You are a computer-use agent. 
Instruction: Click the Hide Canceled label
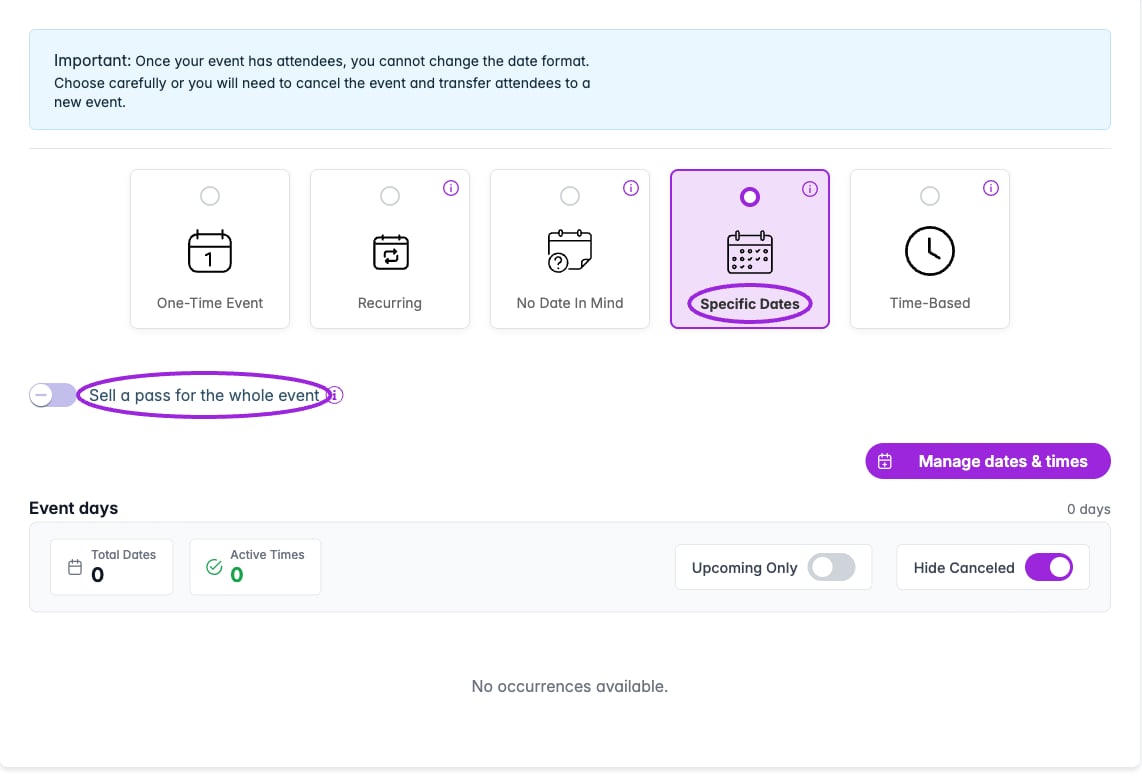pyautogui.click(x=964, y=568)
